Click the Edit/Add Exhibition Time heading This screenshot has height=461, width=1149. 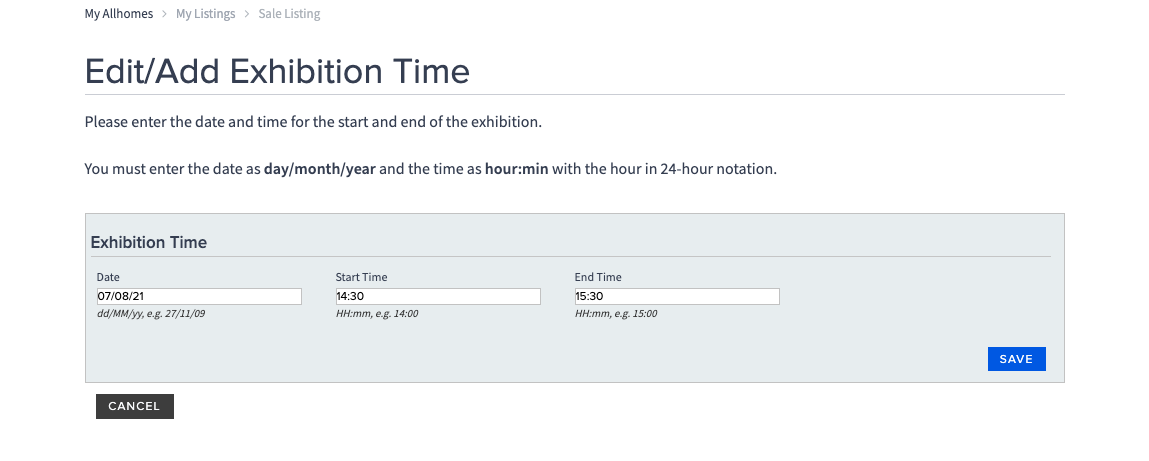tap(277, 72)
